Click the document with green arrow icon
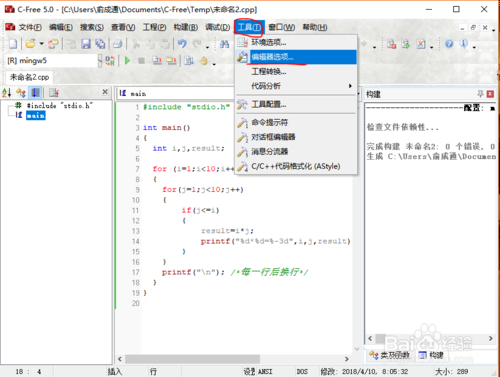This screenshot has height=377, width=500. point(406,44)
